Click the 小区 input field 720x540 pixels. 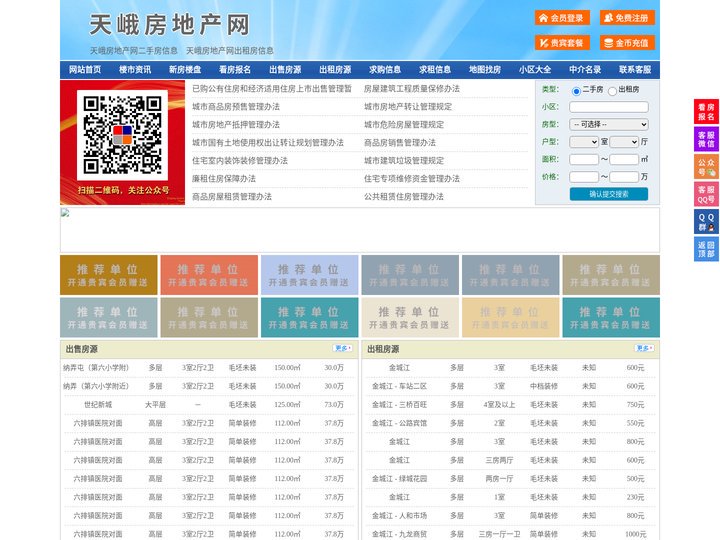pos(609,107)
